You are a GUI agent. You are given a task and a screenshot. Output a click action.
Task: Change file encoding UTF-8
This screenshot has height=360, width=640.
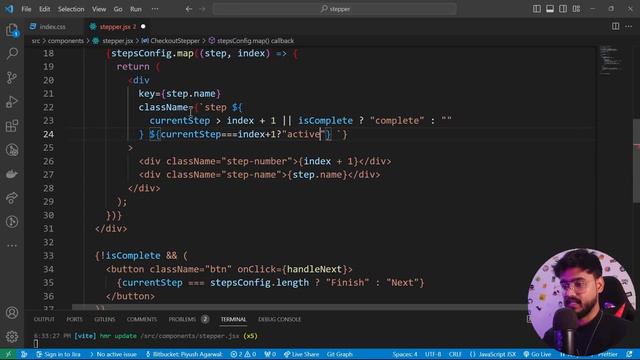[433, 354]
